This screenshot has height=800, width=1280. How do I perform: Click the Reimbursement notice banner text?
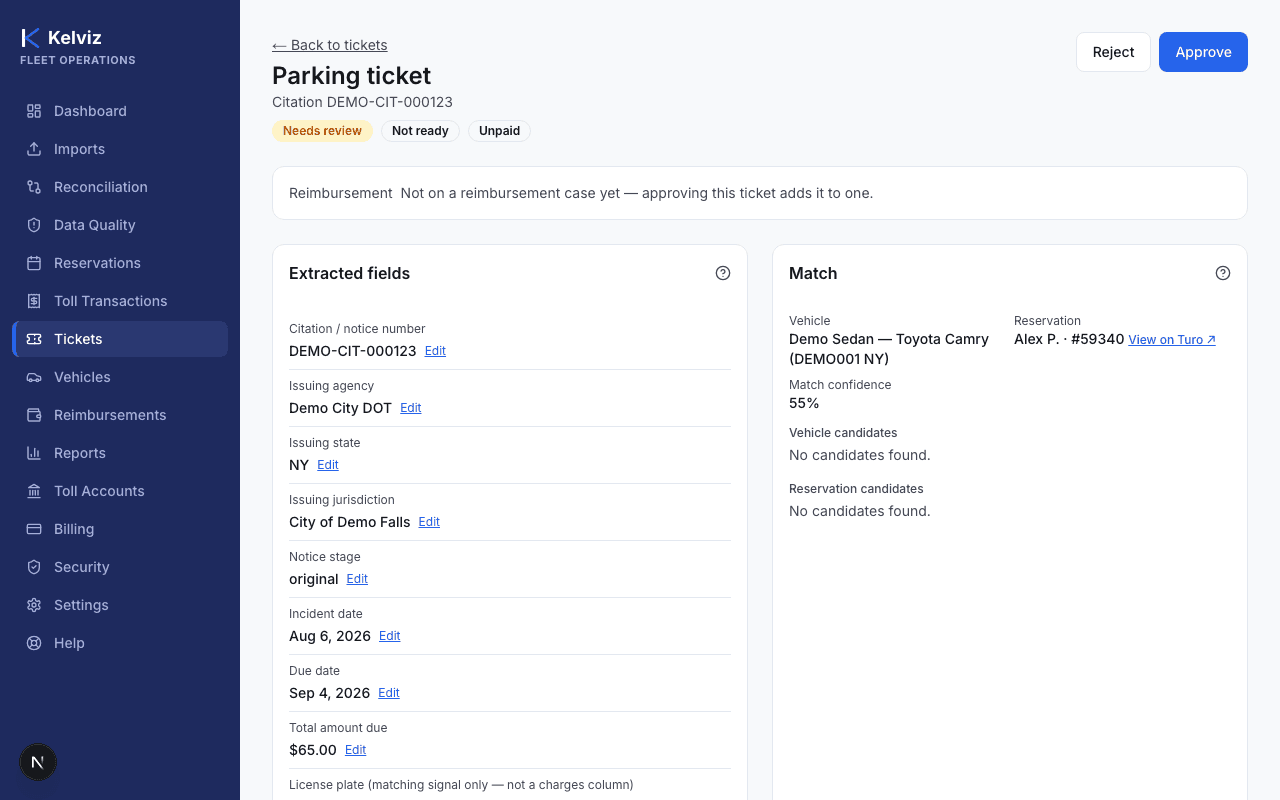point(581,193)
